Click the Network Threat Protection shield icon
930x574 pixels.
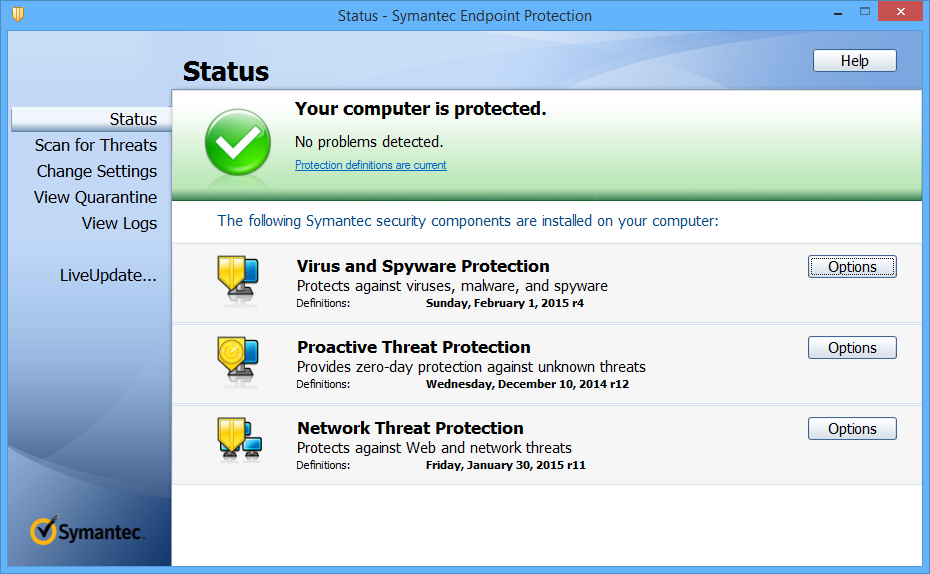[238, 440]
